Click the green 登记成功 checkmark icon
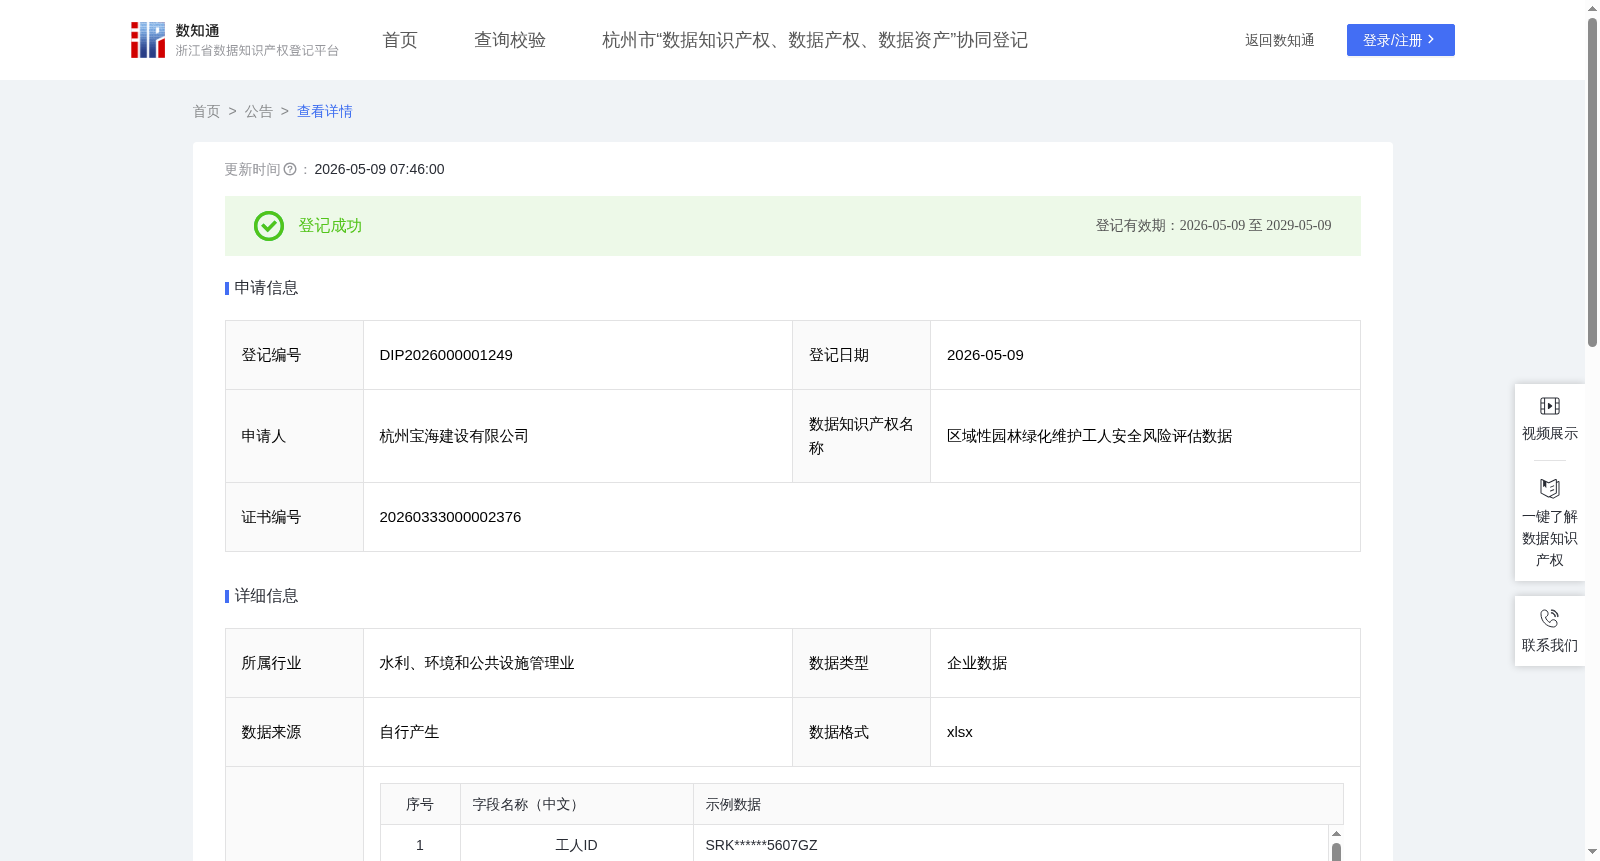 pyautogui.click(x=269, y=226)
